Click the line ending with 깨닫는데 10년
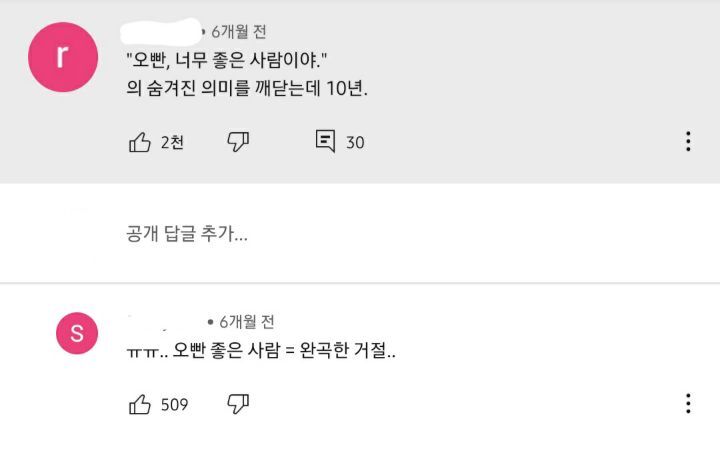The width and height of the screenshot is (720, 455). pos(248,88)
